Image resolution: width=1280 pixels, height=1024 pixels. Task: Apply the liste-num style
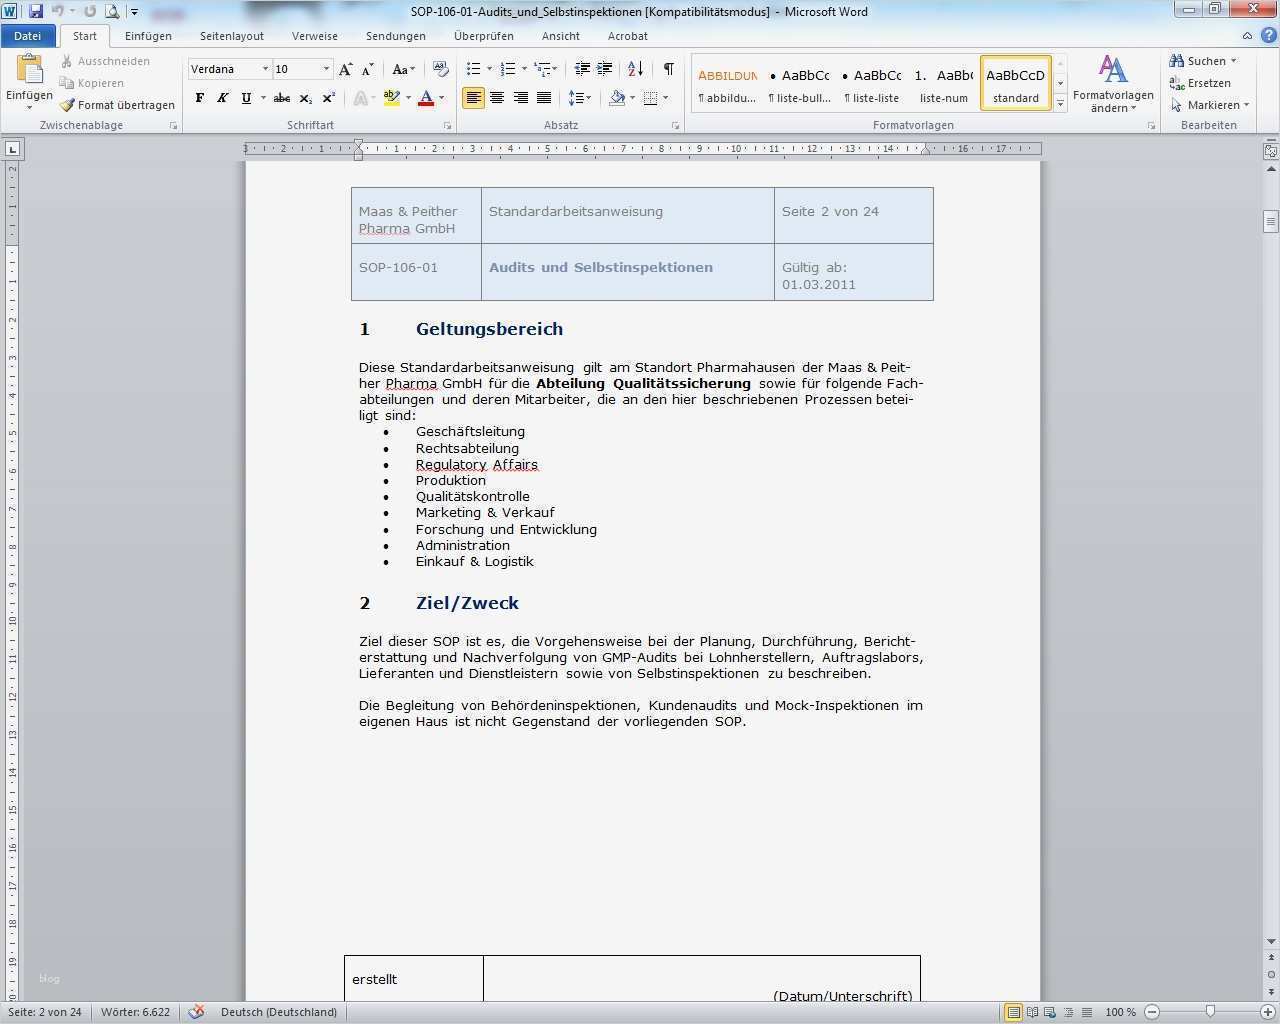coord(944,83)
